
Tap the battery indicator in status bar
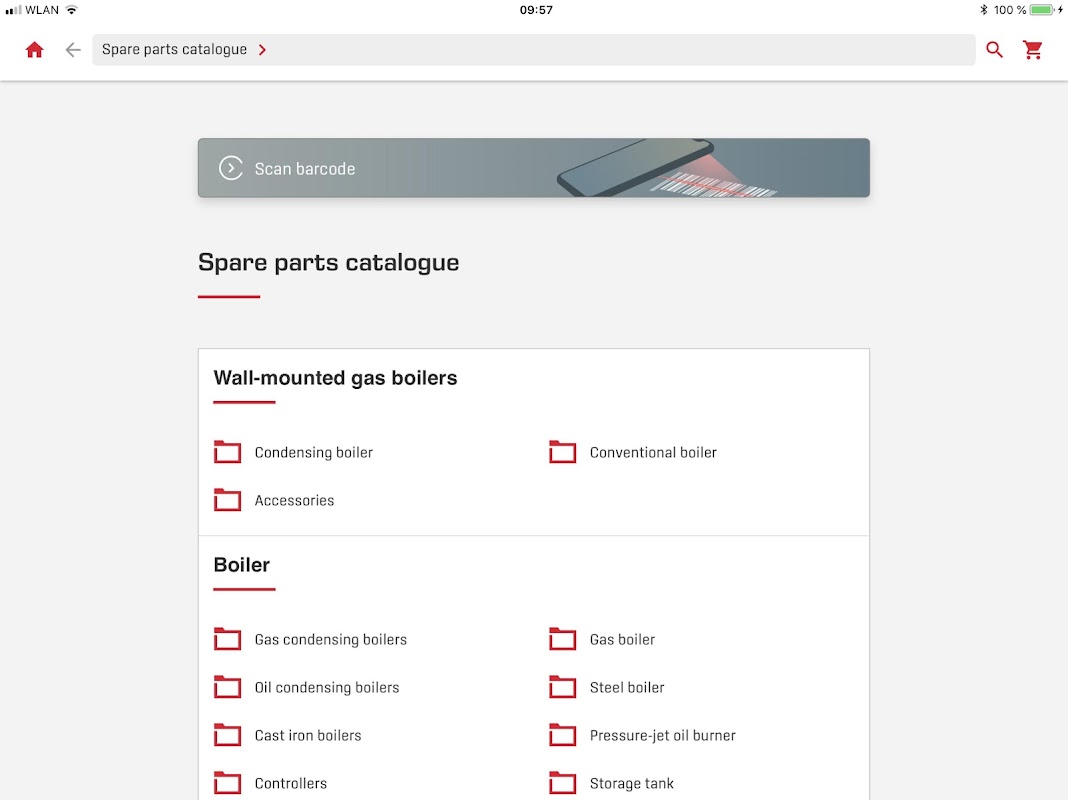click(1042, 10)
